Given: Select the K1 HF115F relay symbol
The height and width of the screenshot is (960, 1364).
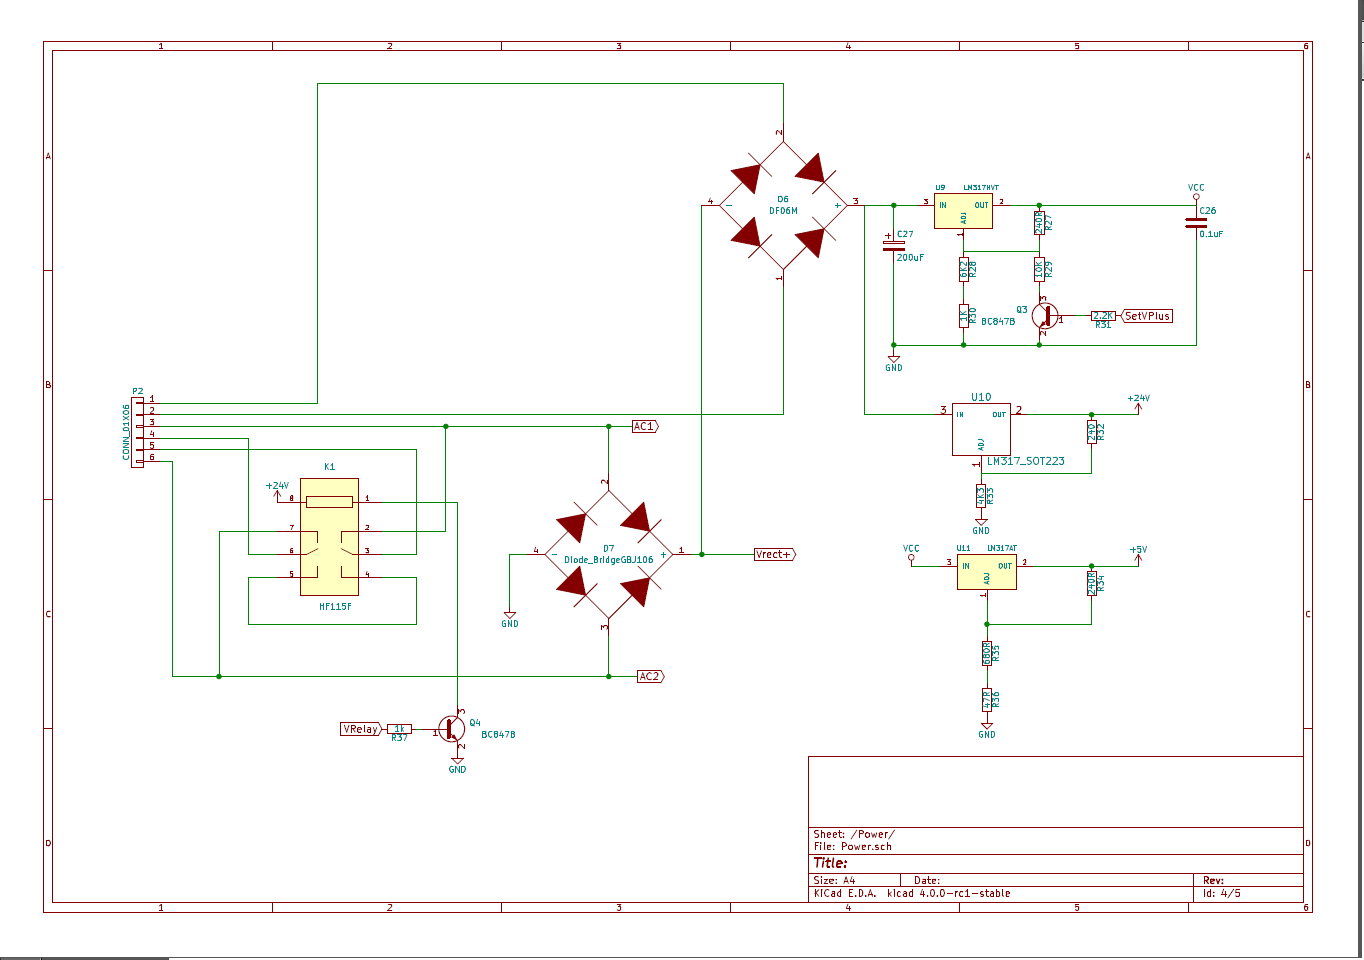Looking at the screenshot, I should [329, 538].
